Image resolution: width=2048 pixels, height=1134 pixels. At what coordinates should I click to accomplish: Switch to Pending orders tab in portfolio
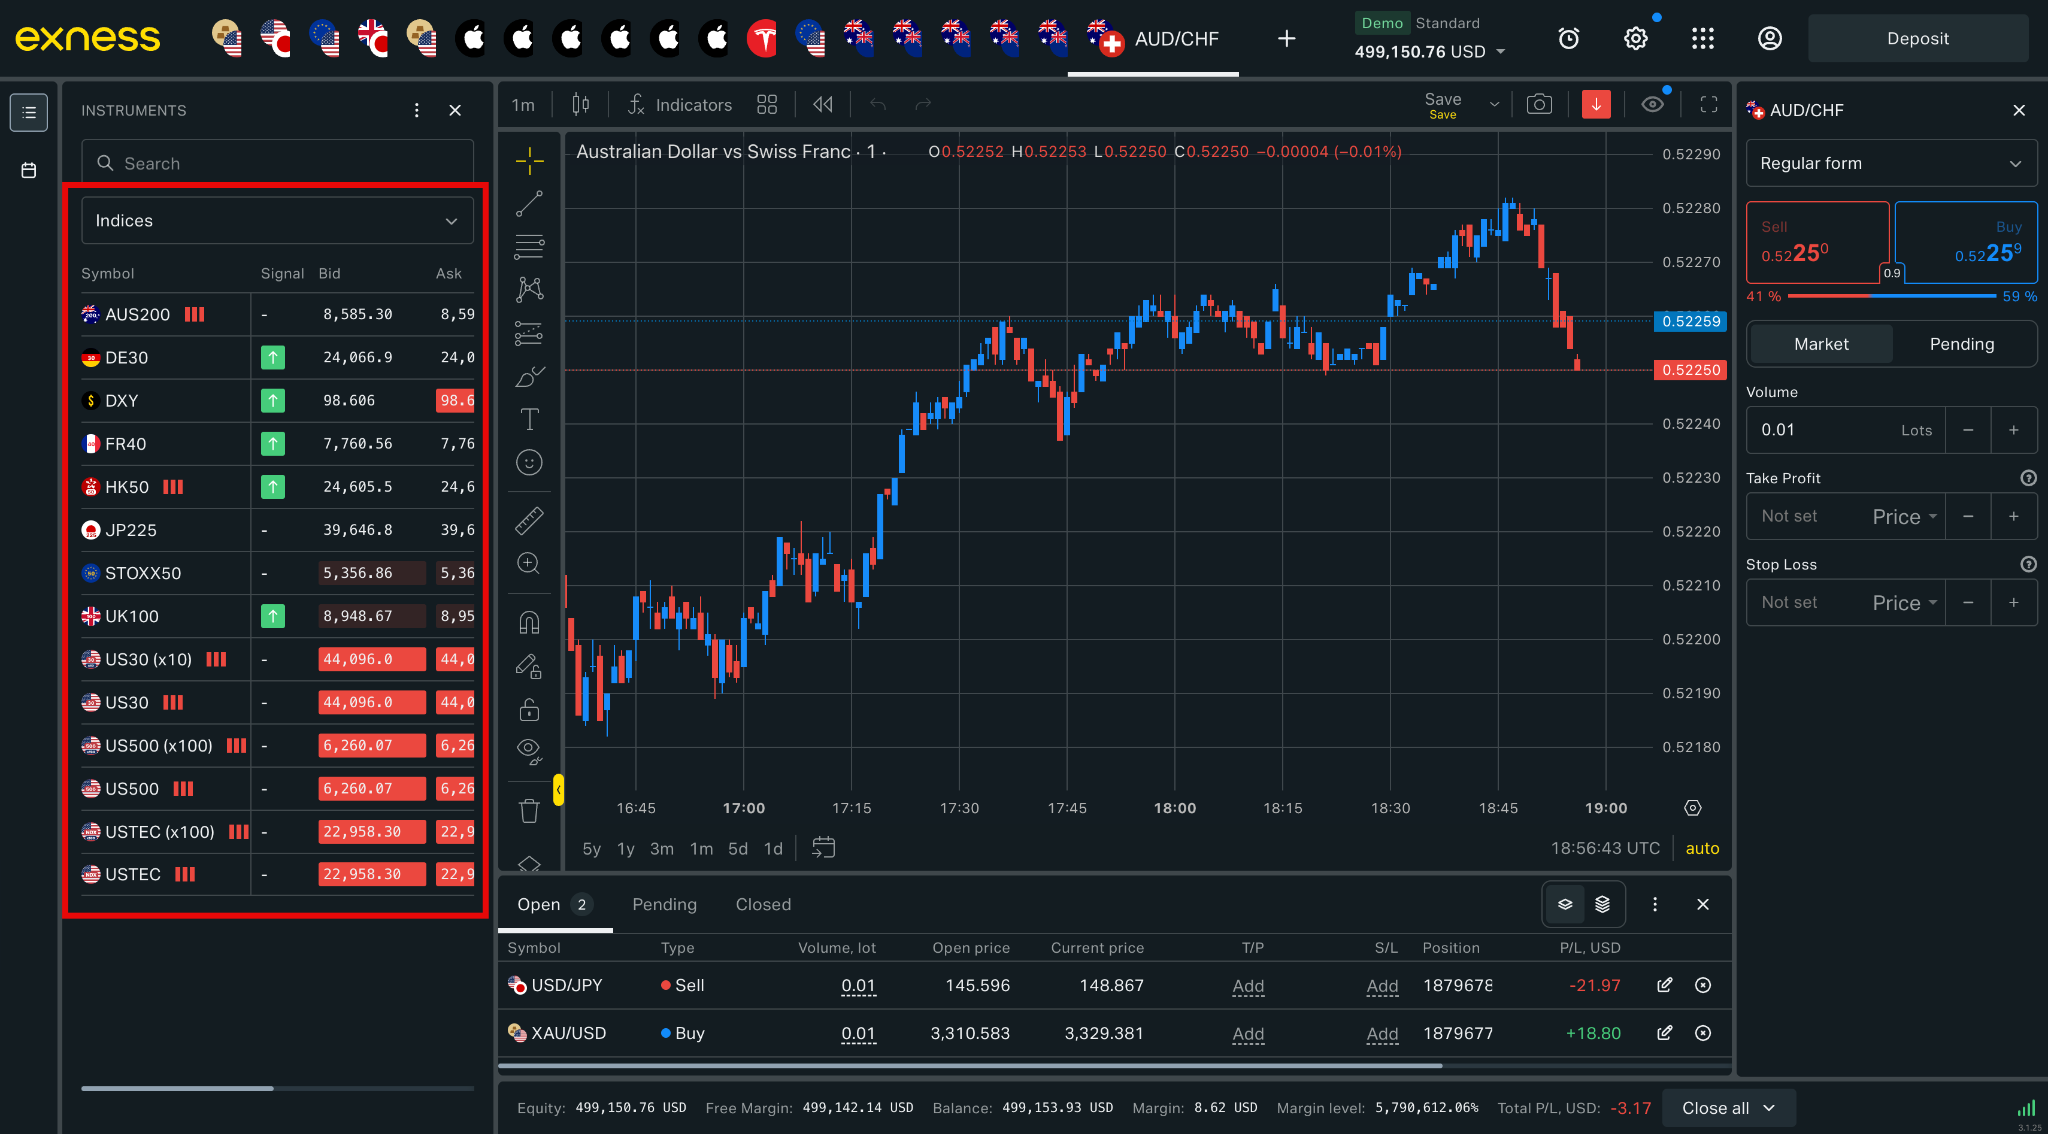[x=664, y=904]
